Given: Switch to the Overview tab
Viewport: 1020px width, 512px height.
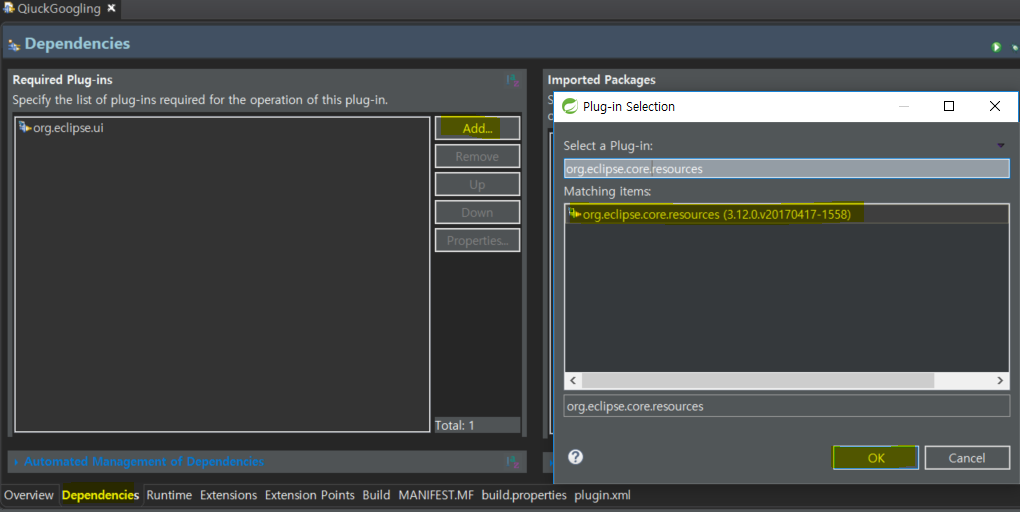Looking at the screenshot, I should [x=29, y=495].
